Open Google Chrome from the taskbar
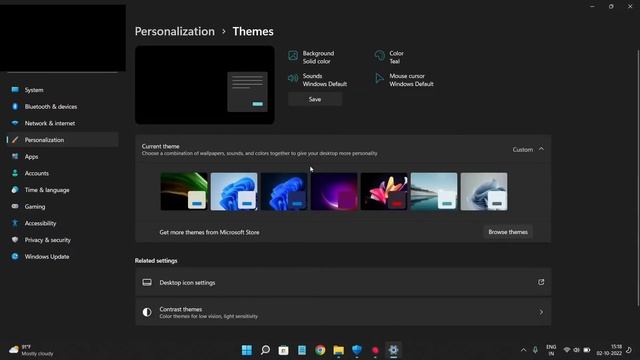 click(x=320, y=350)
